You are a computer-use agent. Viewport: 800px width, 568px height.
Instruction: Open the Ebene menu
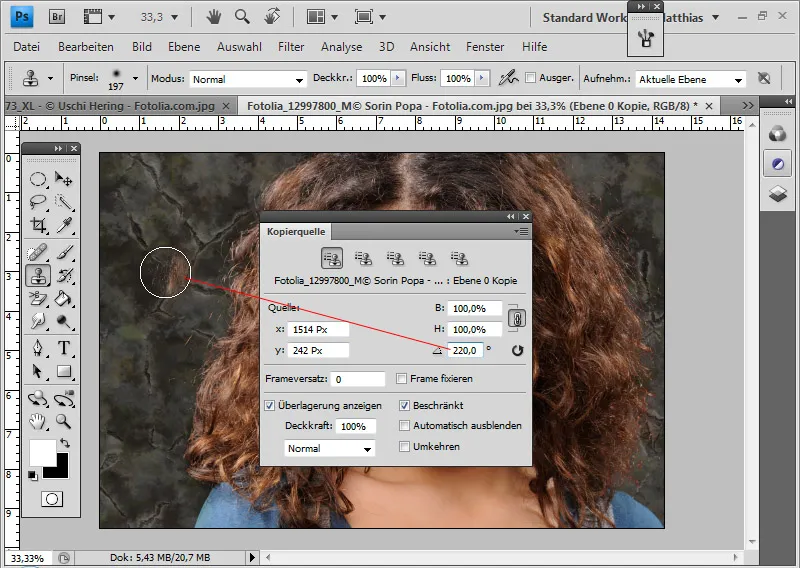[x=184, y=47]
